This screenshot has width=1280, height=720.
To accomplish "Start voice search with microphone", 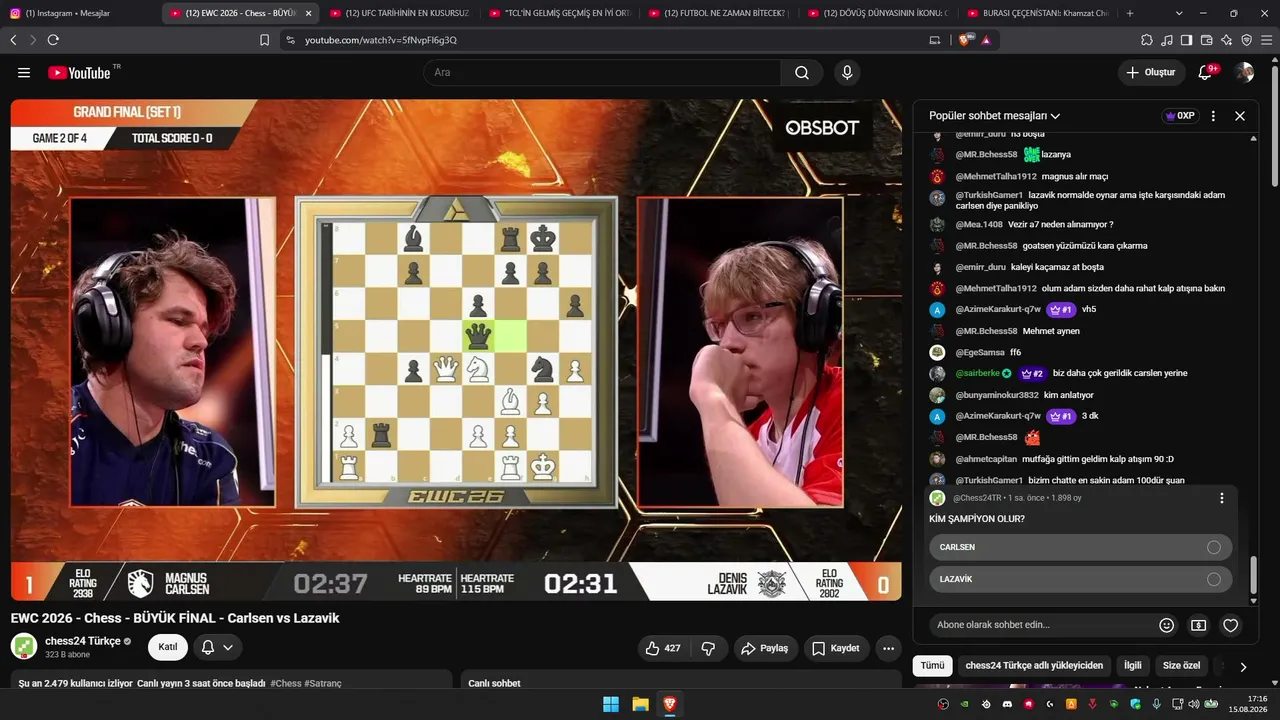I will pyautogui.click(x=847, y=73).
